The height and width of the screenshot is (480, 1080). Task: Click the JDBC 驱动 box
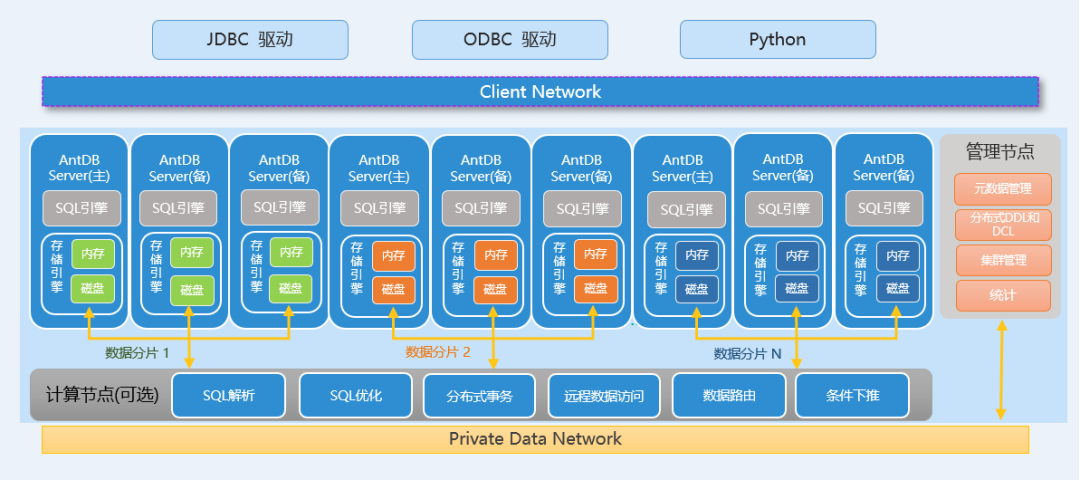250,39
